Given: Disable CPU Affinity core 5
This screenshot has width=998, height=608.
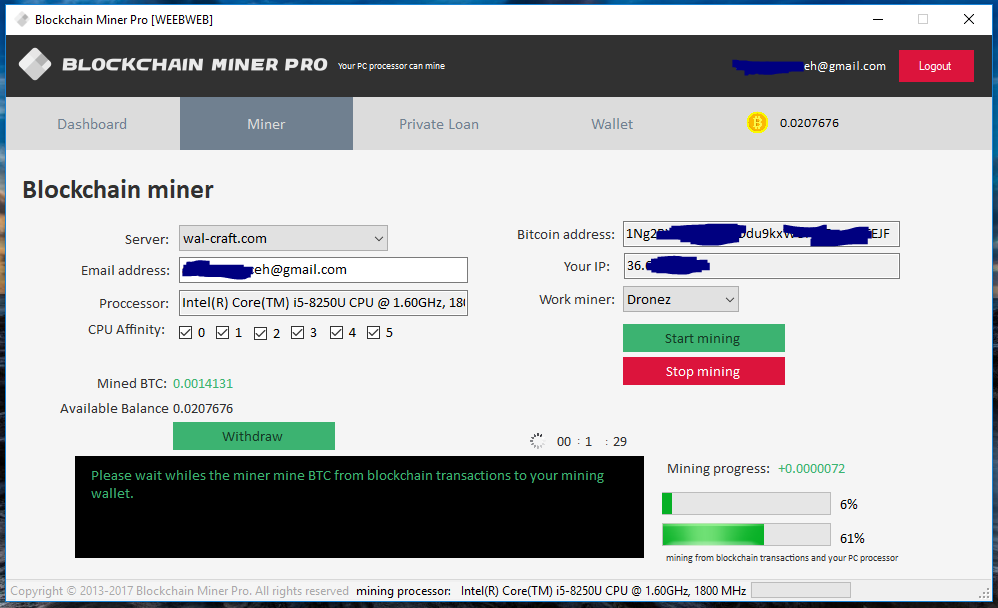Looking at the screenshot, I should tap(373, 332).
